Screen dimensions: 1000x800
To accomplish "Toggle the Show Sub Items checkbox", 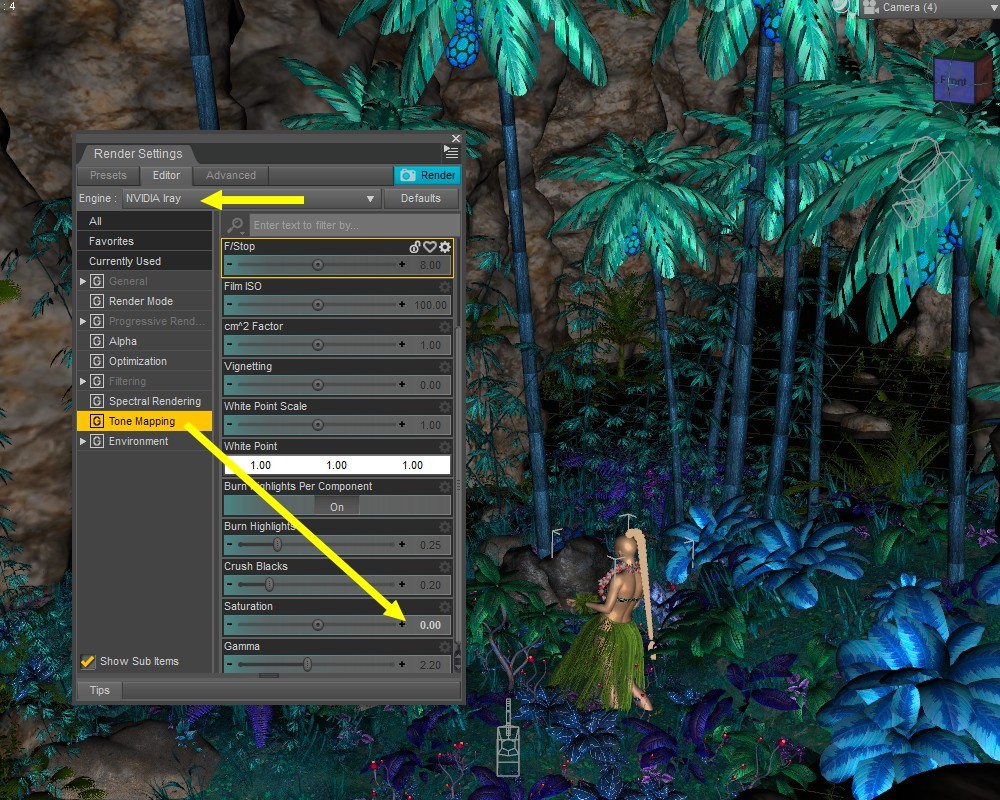I will coord(88,662).
